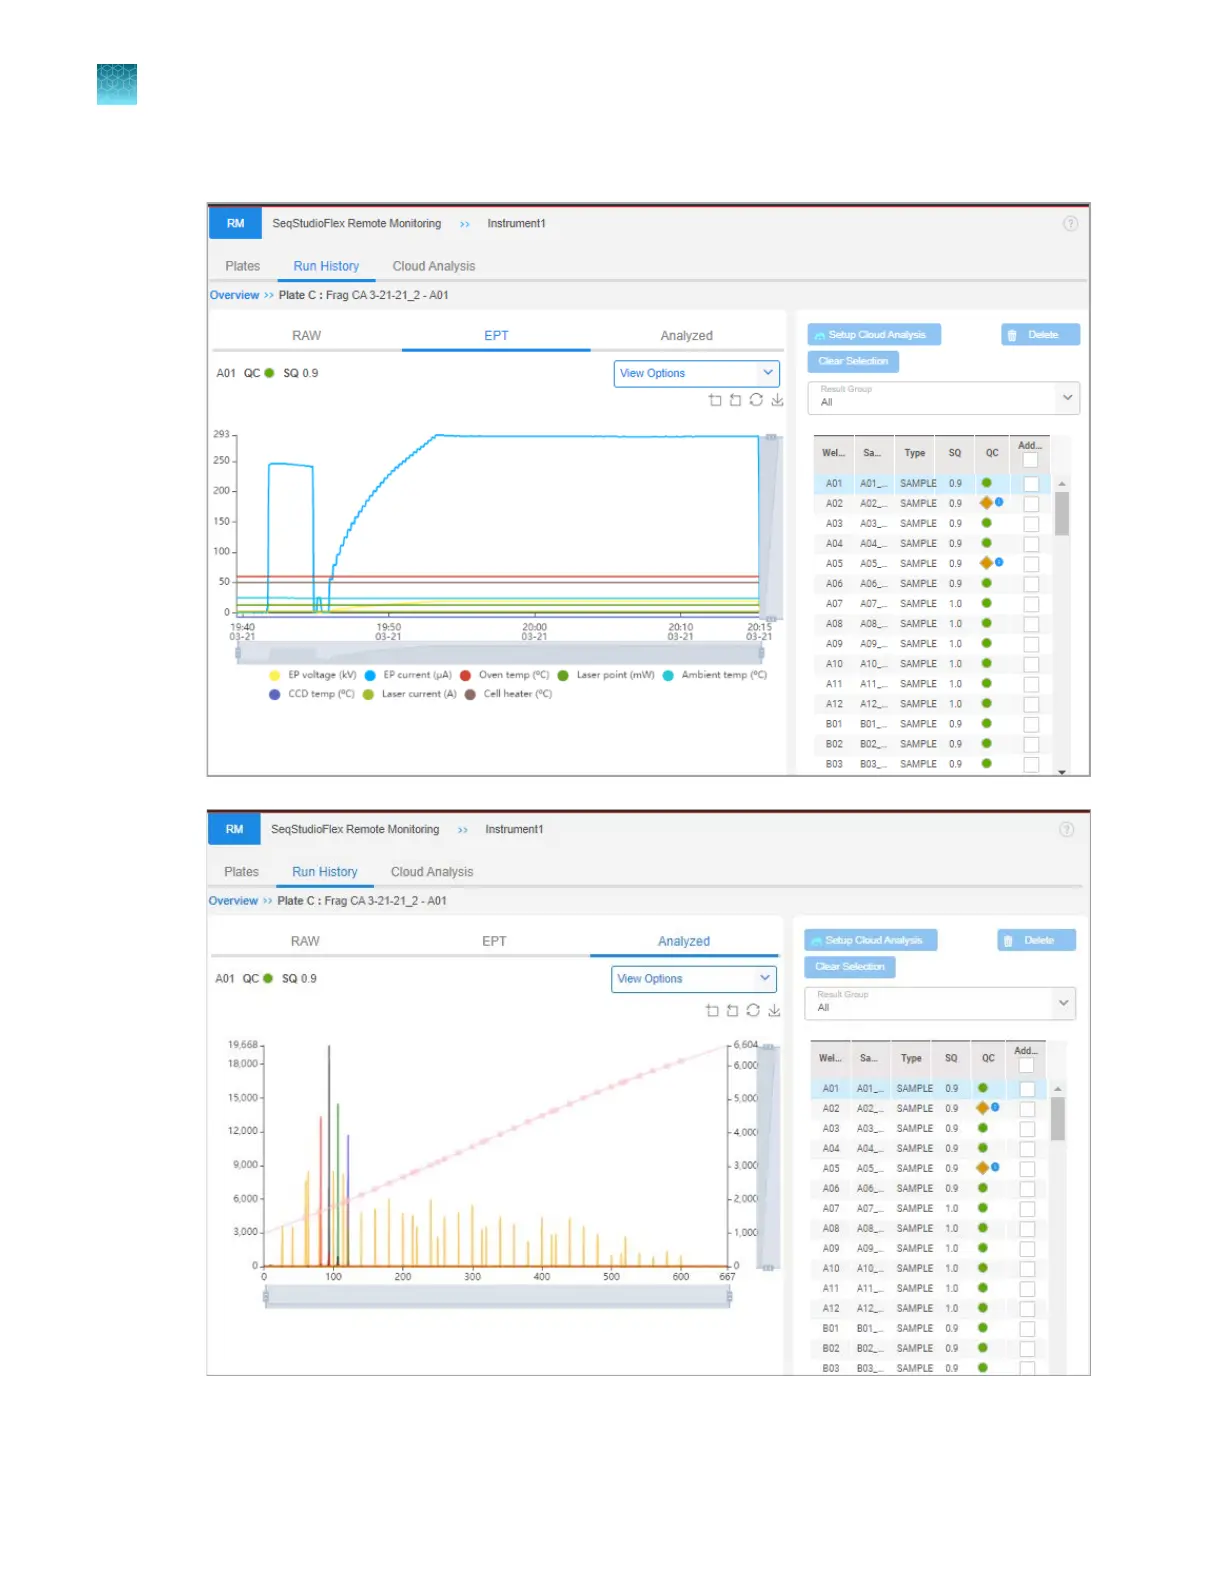1224x1584 pixels.
Task: Click the green QC dot on row B03, upper table
Action: tap(986, 763)
